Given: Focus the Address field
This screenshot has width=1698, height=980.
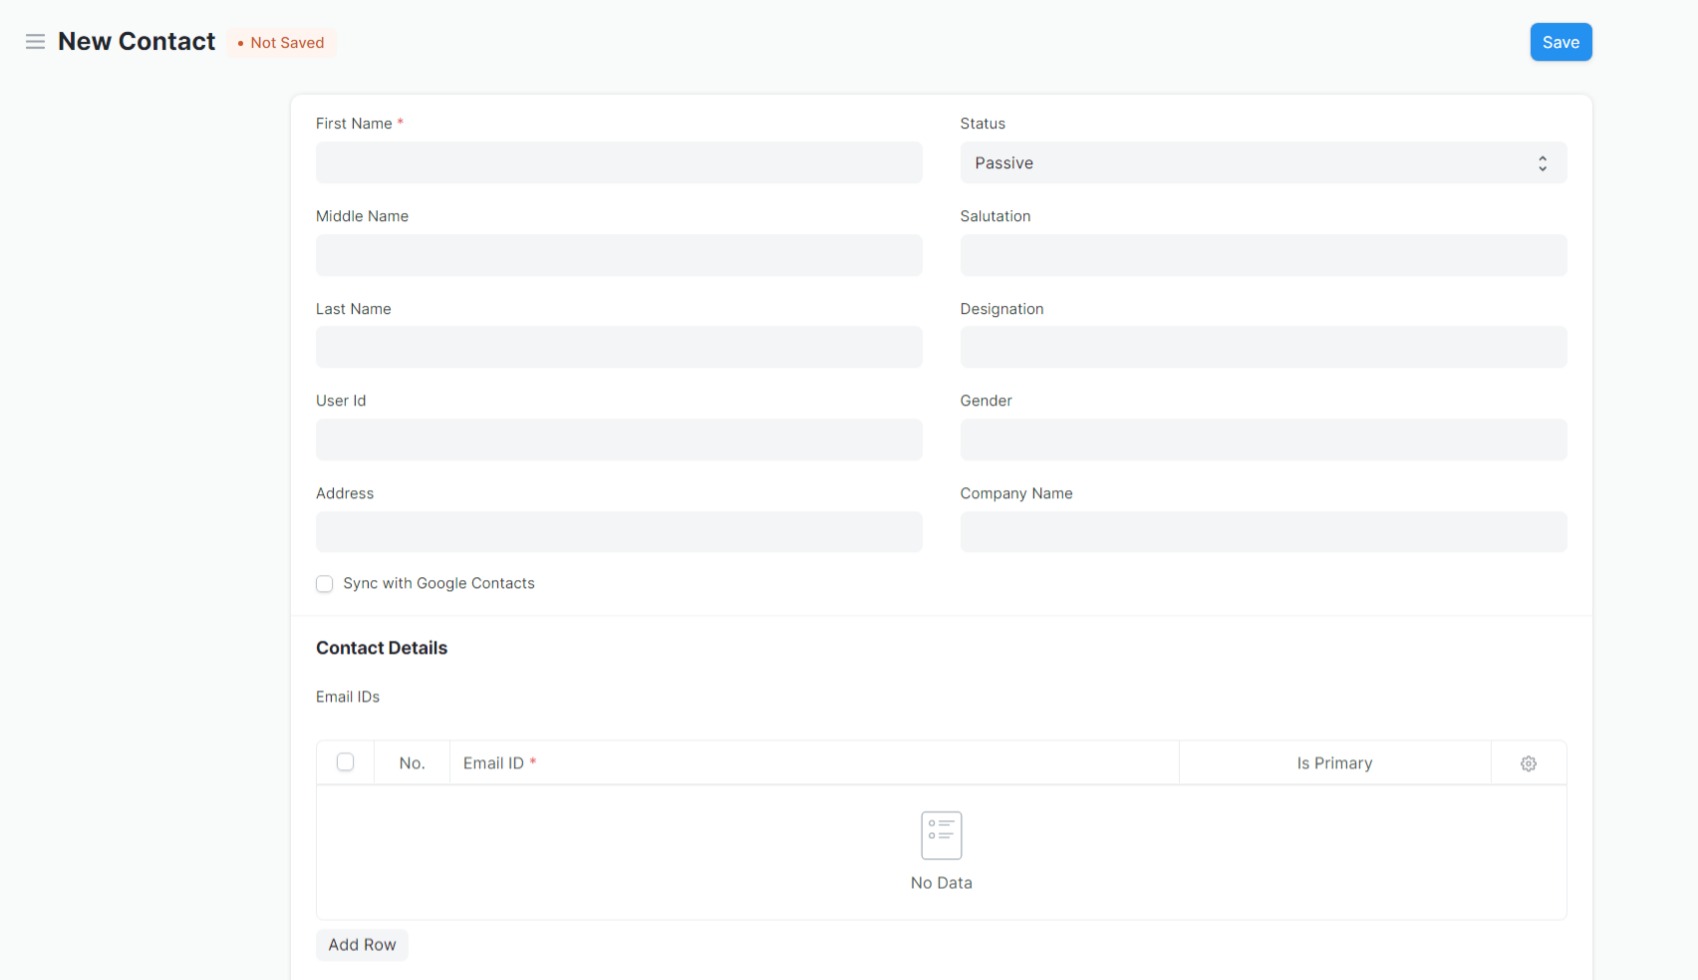Looking at the screenshot, I should (618, 532).
